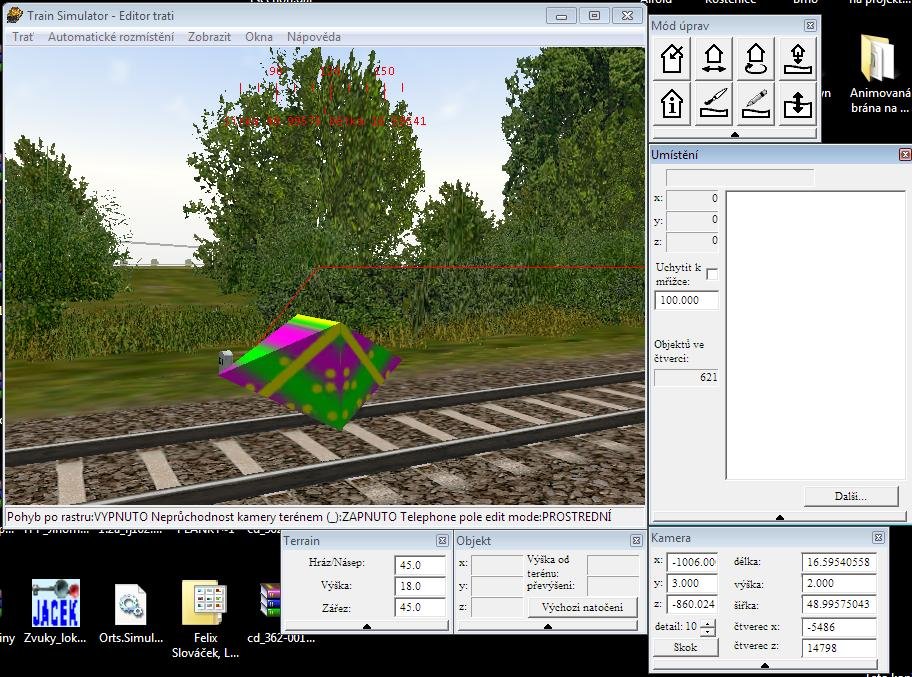This screenshot has width=912, height=677.
Task: Click status text Telephone pole edit mode:PROSTŘEDNÍ
Action: point(505,517)
